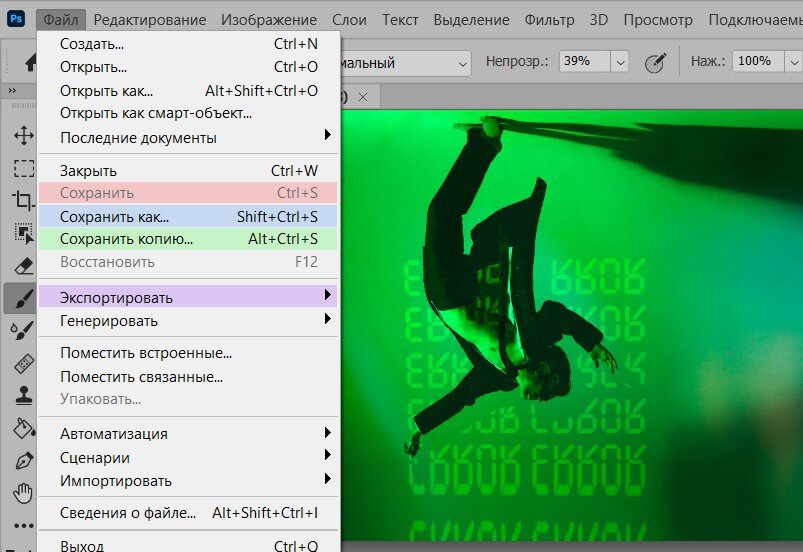Select the Crop tool
This screenshot has height=552, width=803.
[x=24, y=200]
